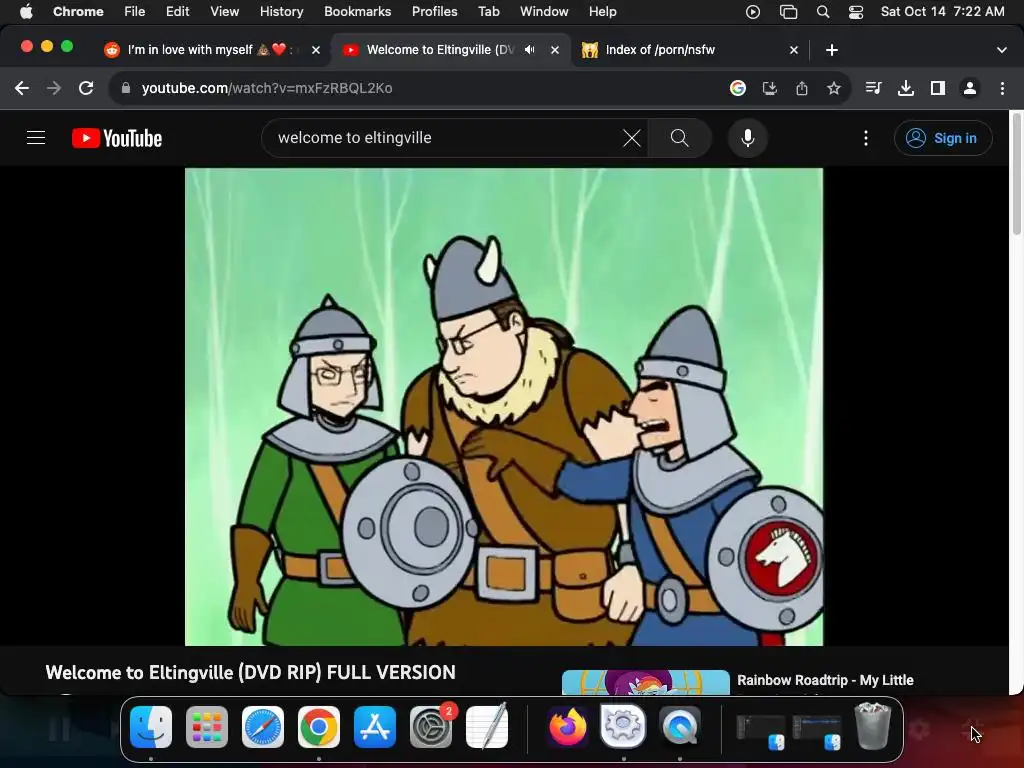The height and width of the screenshot is (768, 1024).
Task: Expand the tab search chevron
Action: pyautogui.click(x=1002, y=50)
